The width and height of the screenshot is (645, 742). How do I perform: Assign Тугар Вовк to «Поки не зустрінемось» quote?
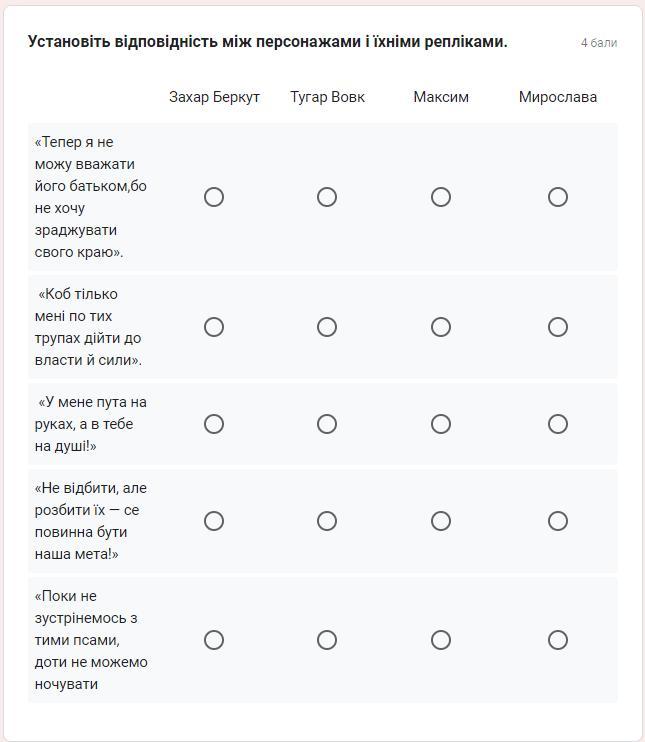tap(327, 640)
